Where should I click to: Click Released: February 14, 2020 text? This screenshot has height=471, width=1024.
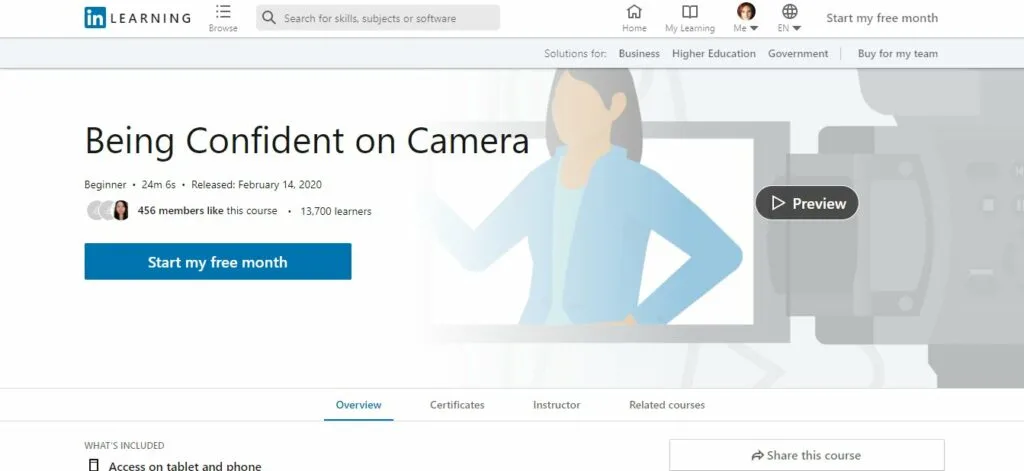pyautogui.click(x=256, y=185)
